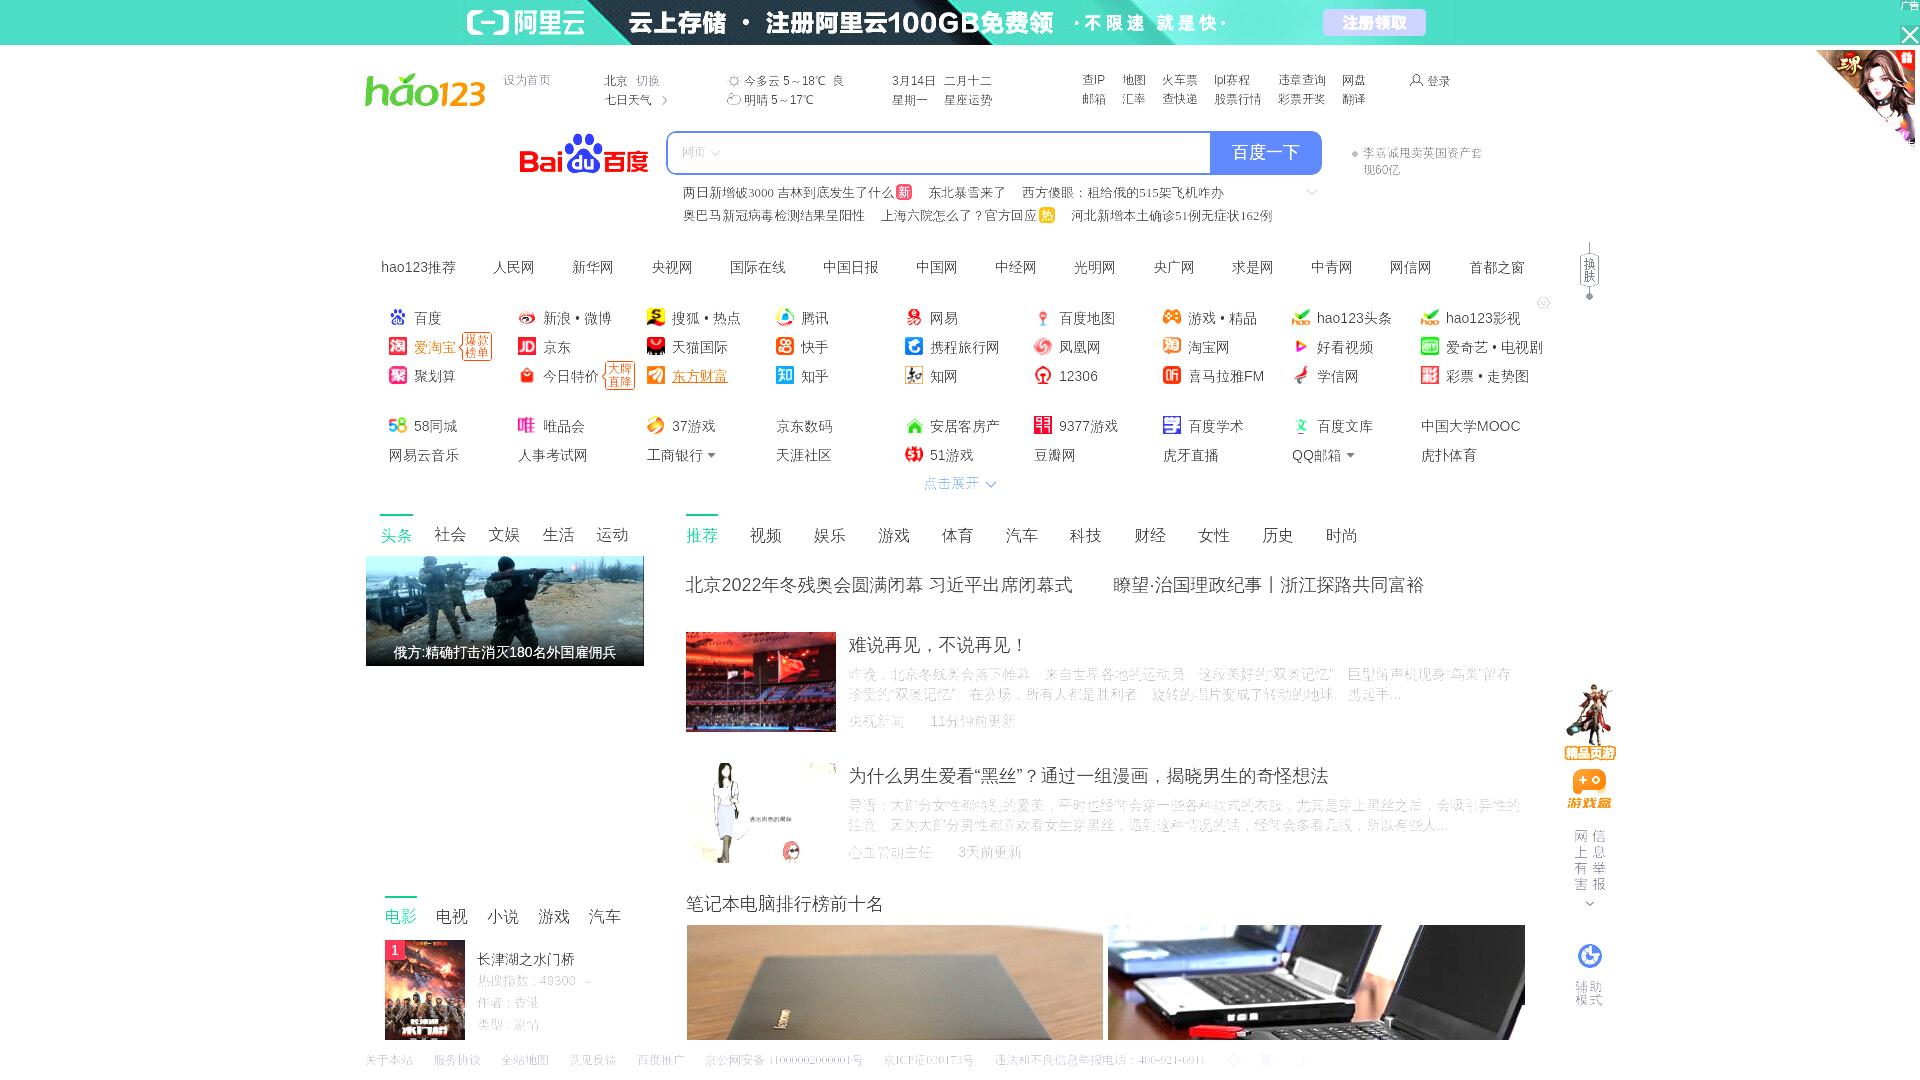Open the 设为首页 link

[x=527, y=80]
